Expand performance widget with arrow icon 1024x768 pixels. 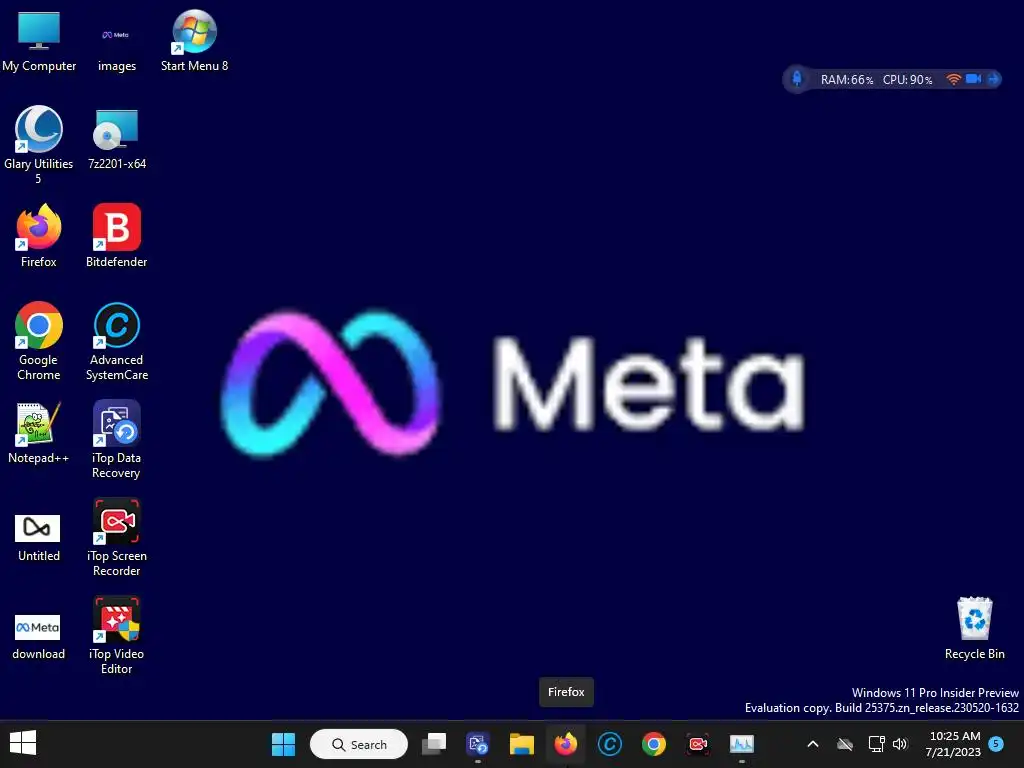(x=993, y=79)
